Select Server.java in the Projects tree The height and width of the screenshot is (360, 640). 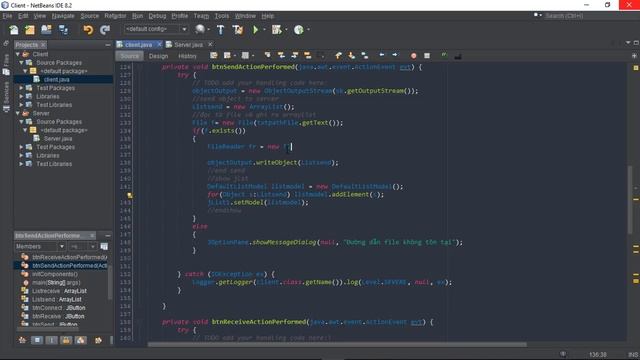(58, 139)
